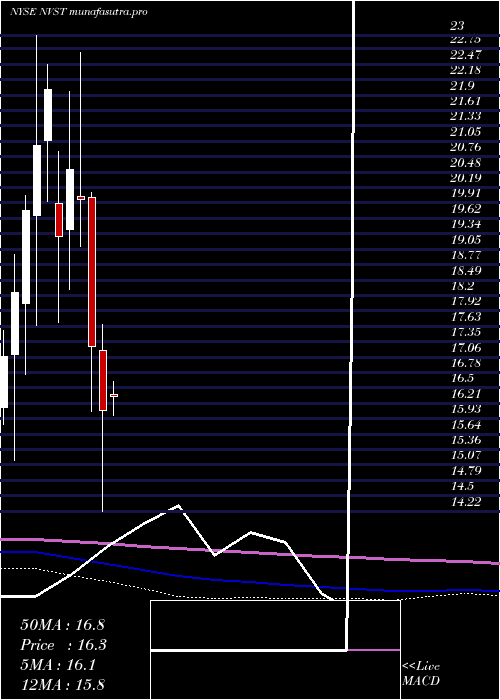Click the 15.36 price axis label
500x700 pixels.
466,440
